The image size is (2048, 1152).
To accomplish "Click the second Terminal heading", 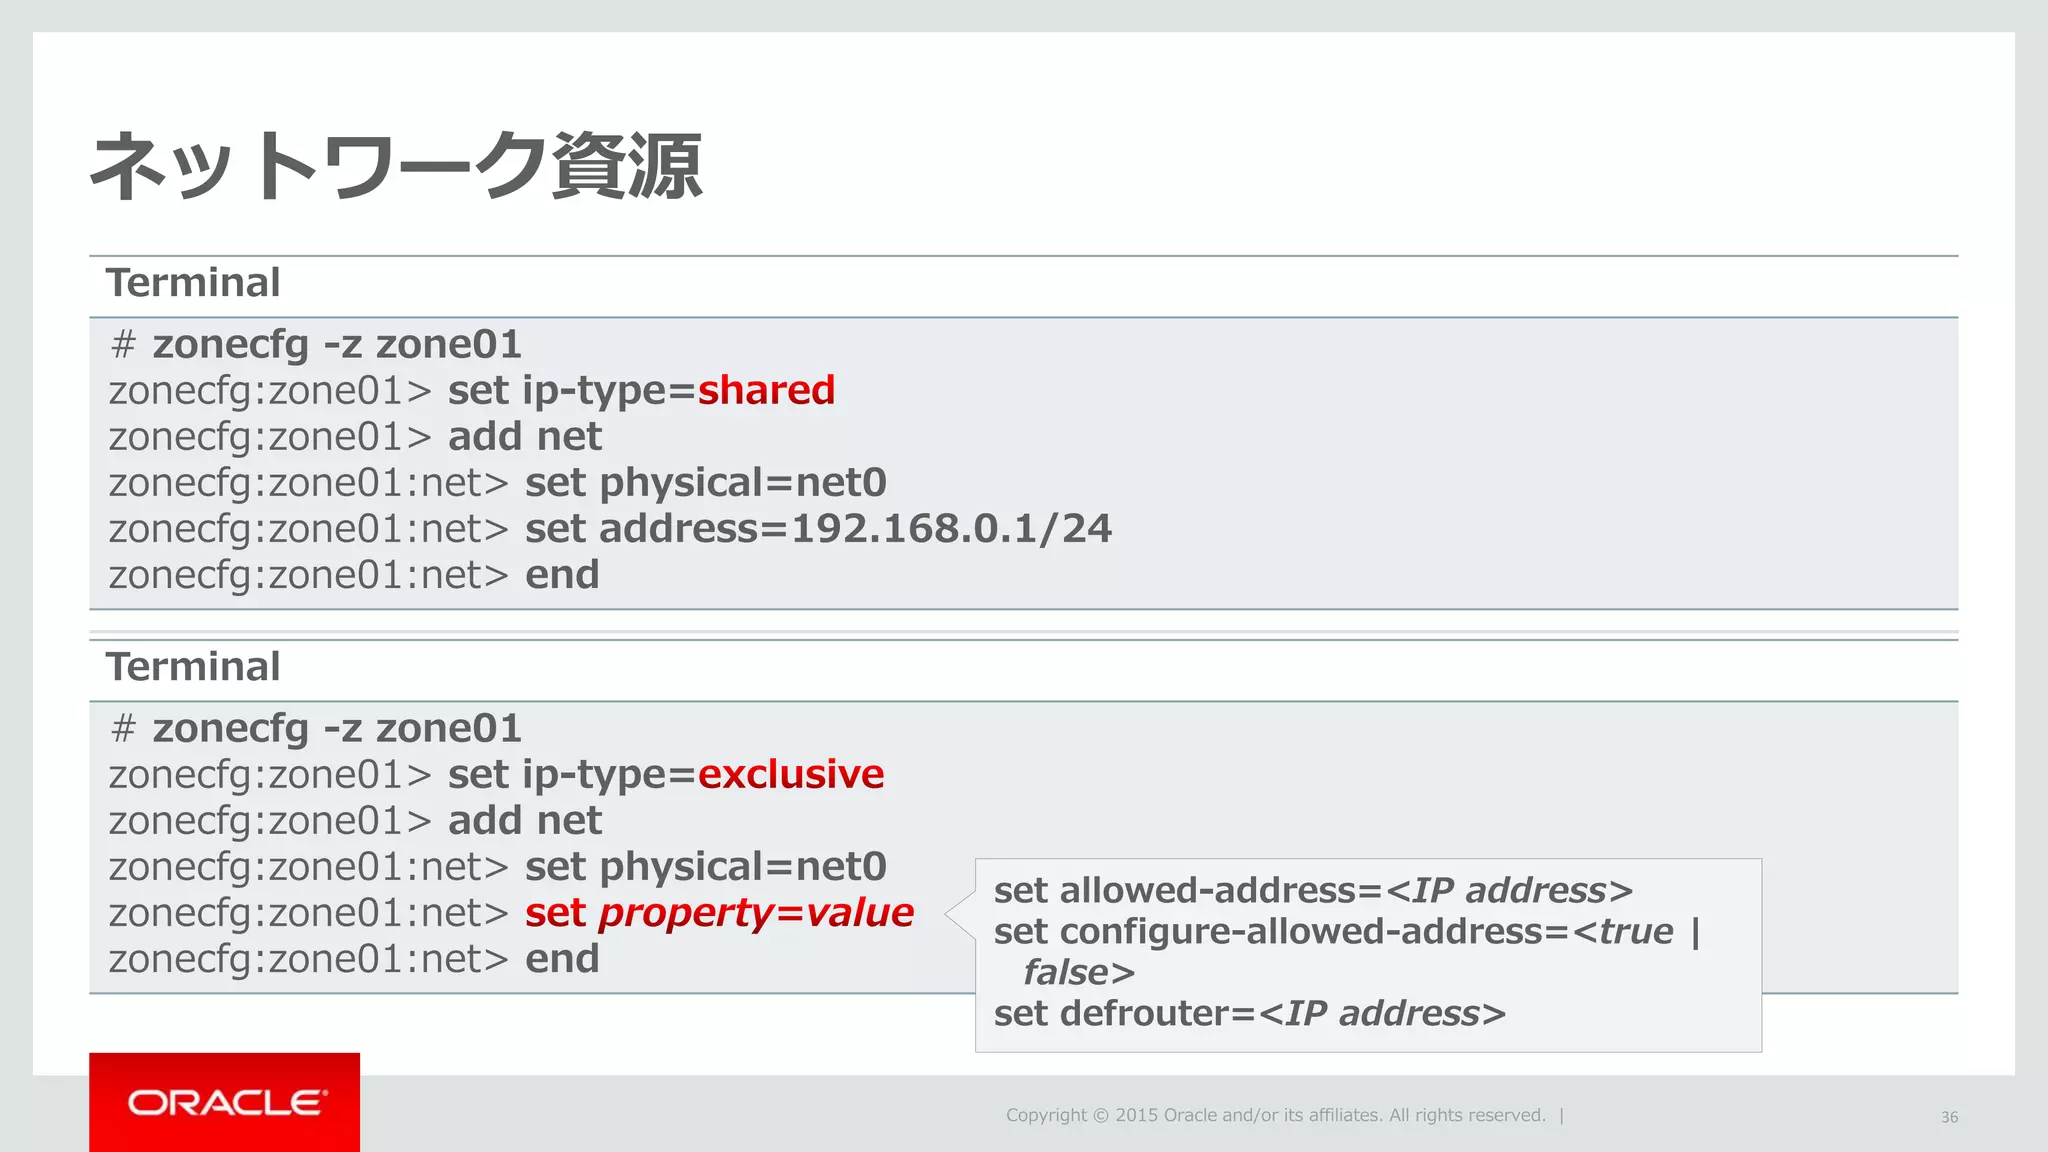I will pos(193,667).
